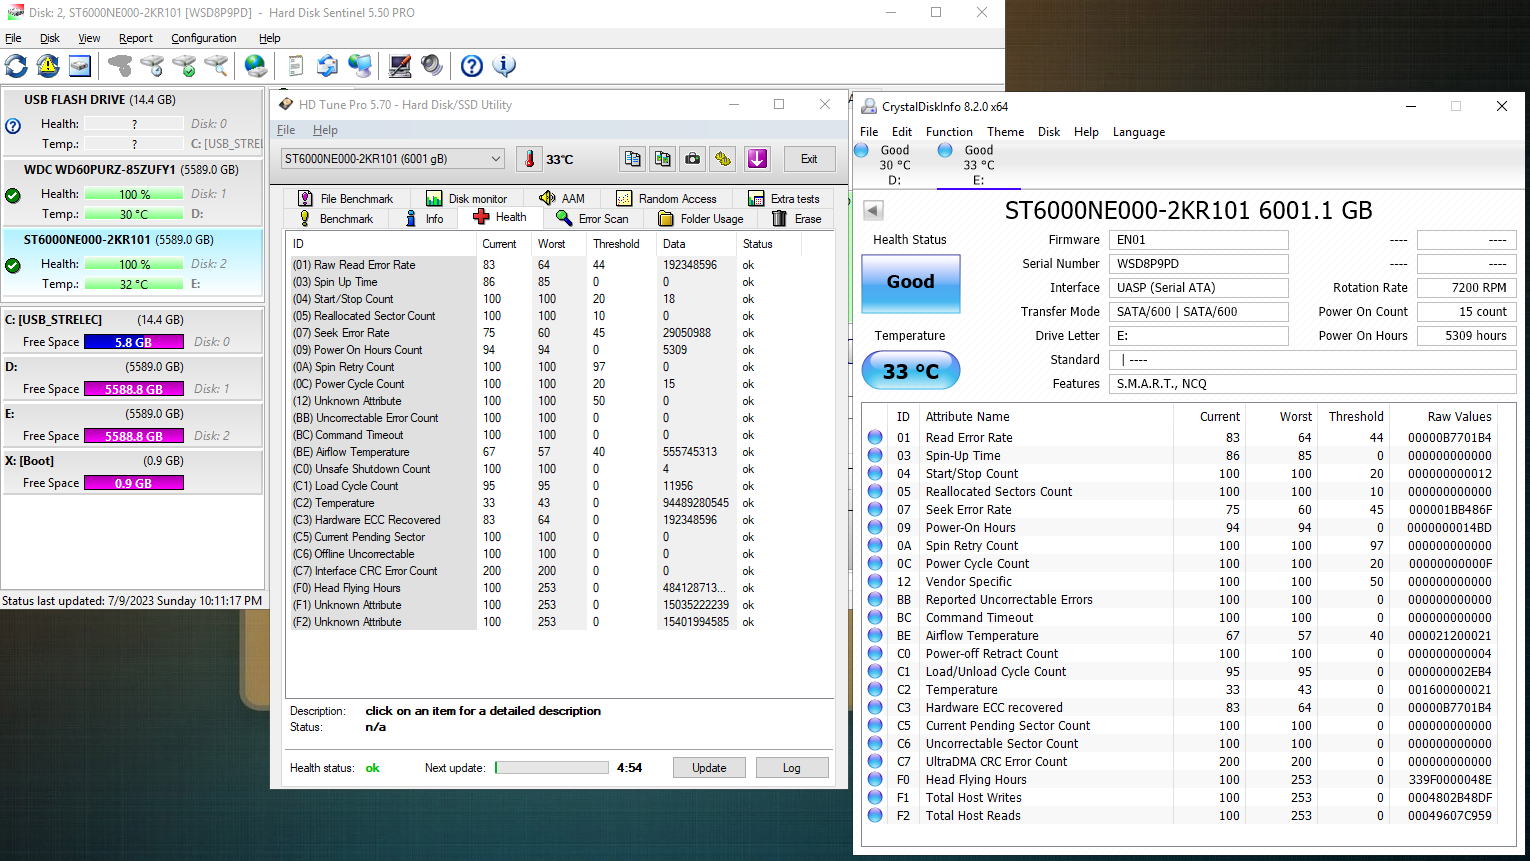Select the blue status dot beside Temperature attribute
The width and height of the screenshot is (1530, 861).
tap(876, 689)
